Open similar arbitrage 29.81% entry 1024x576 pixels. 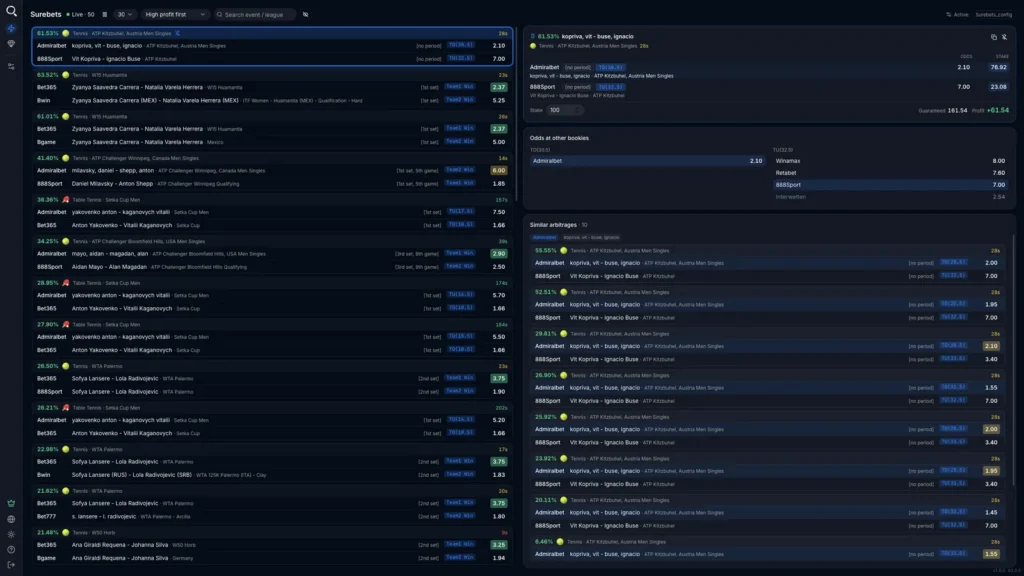pyautogui.click(x=768, y=347)
